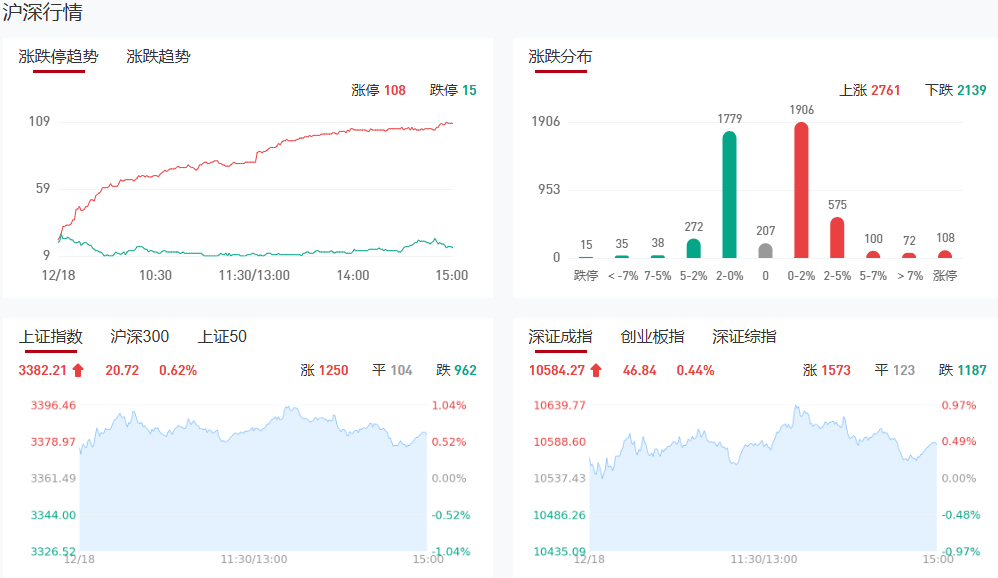998x578 pixels.
Task: Switch to the 涨跌趋势 tab
Action: 158,57
